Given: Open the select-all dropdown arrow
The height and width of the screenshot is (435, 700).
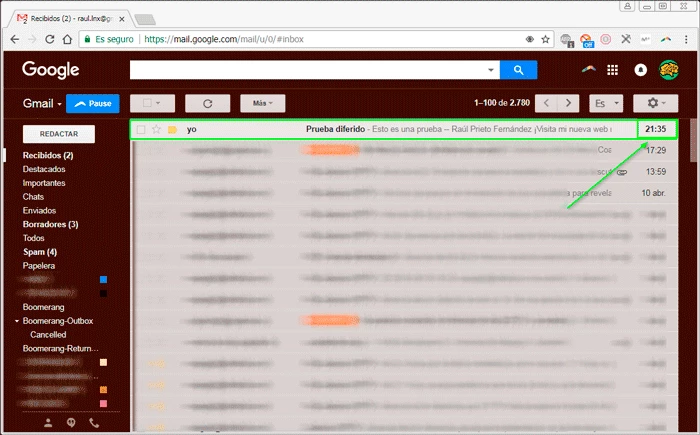Looking at the screenshot, I should click(158, 103).
